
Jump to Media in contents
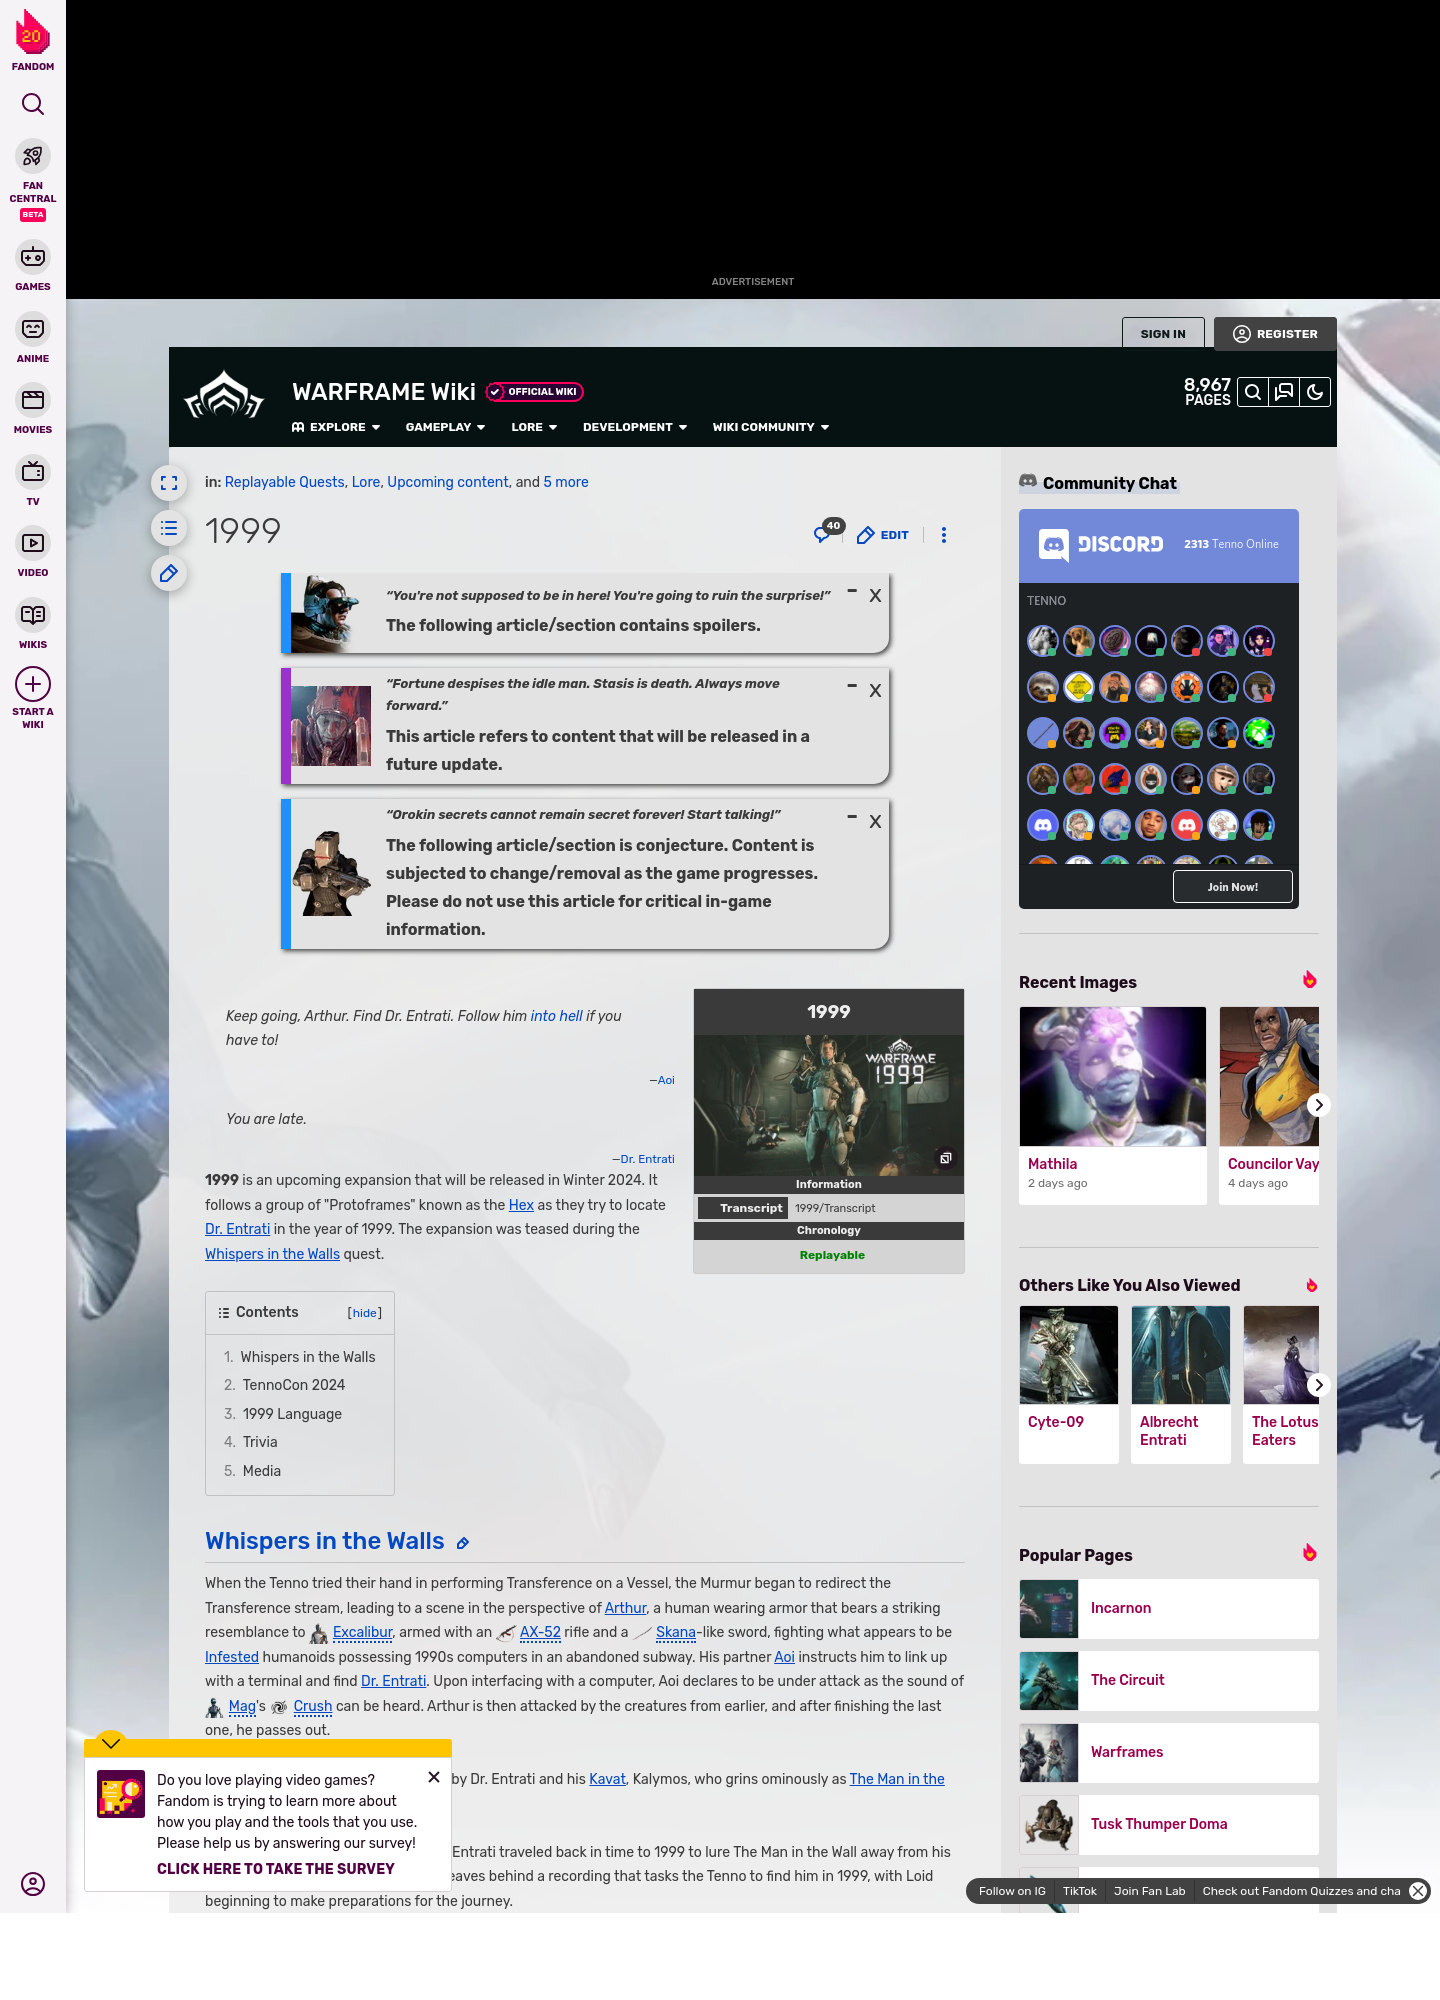(x=262, y=1471)
